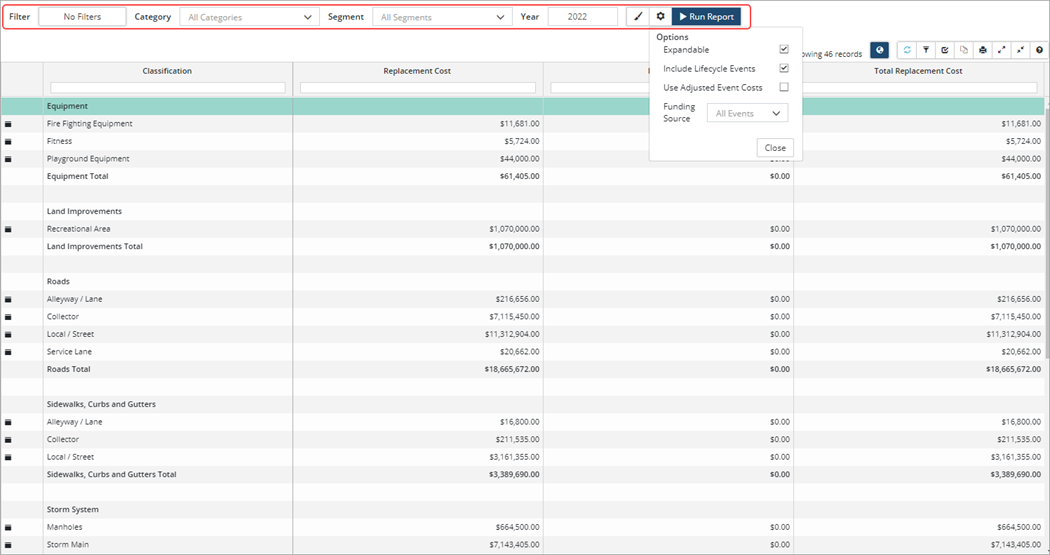Click the Run Report button
The width and height of the screenshot is (1050, 555).
pos(706,17)
